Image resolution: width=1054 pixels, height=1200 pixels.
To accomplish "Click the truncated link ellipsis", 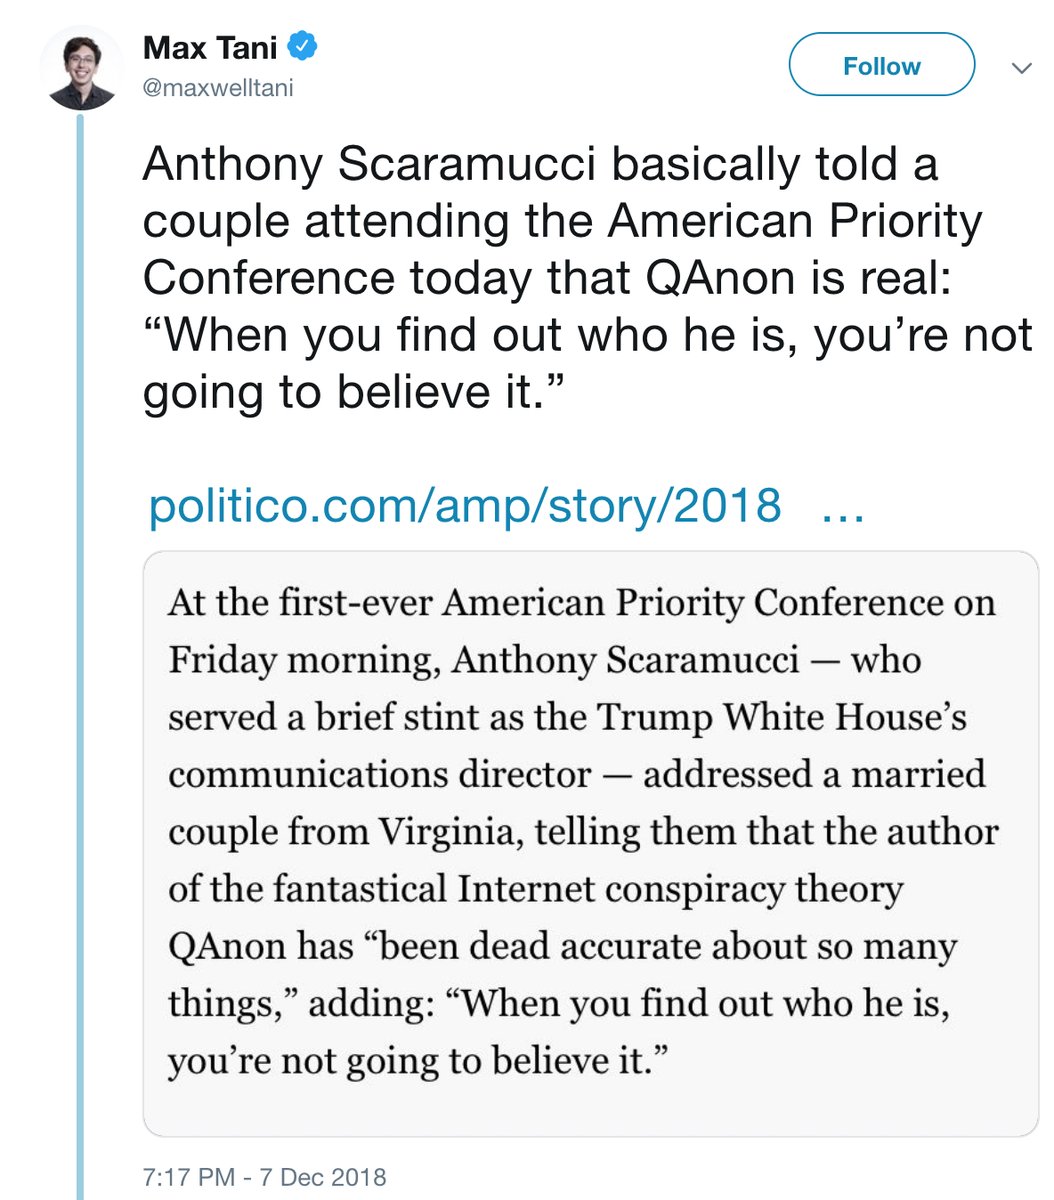I will (x=840, y=505).
